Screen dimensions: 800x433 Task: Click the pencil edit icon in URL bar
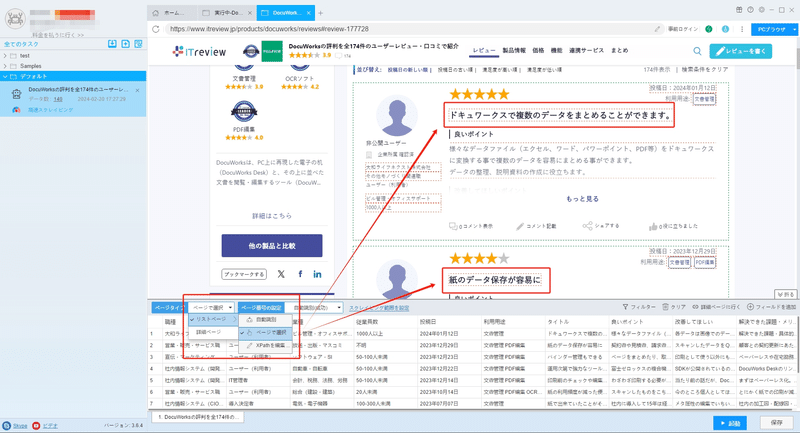(x=658, y=29)
